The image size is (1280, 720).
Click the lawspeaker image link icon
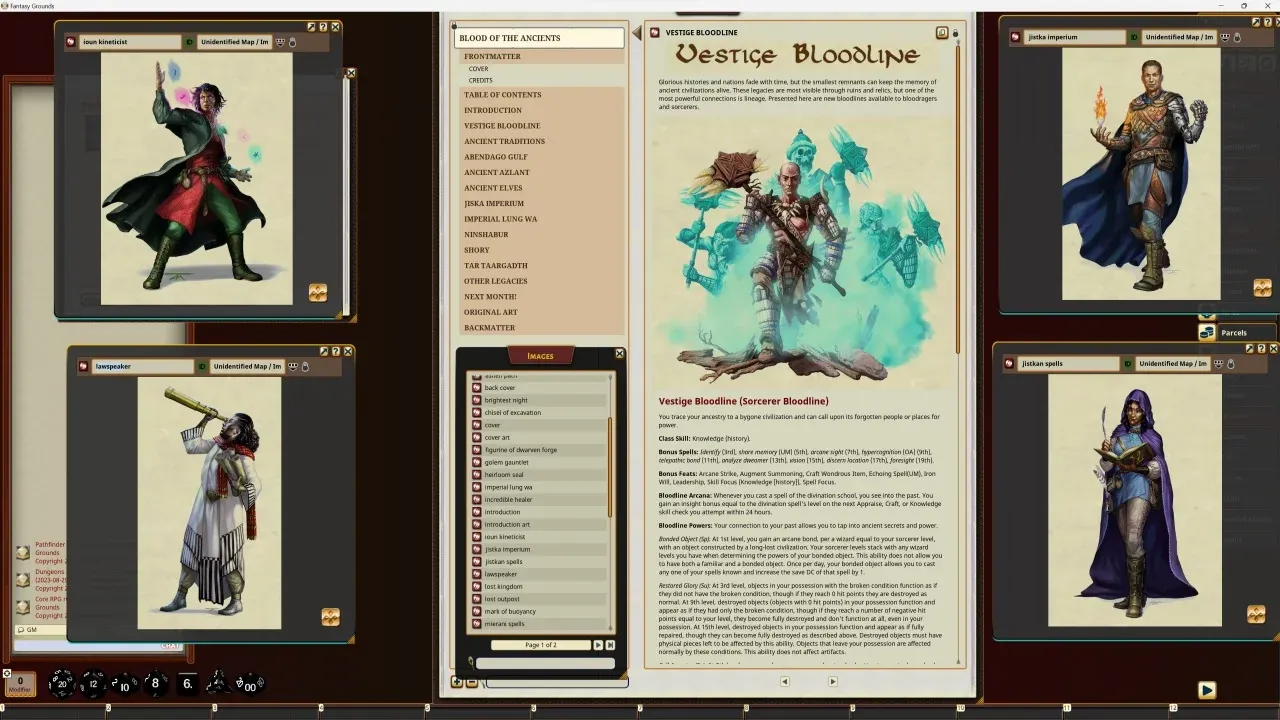coord(84,366)
